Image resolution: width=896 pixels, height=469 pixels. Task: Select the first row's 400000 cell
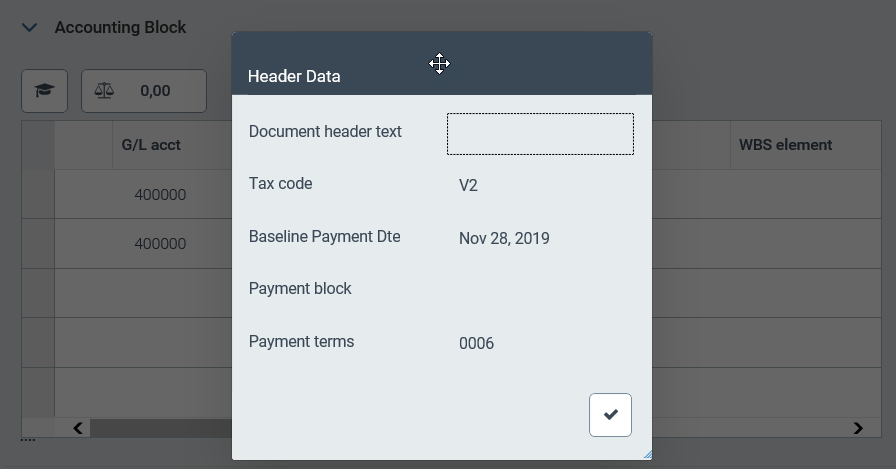(160, 195)
